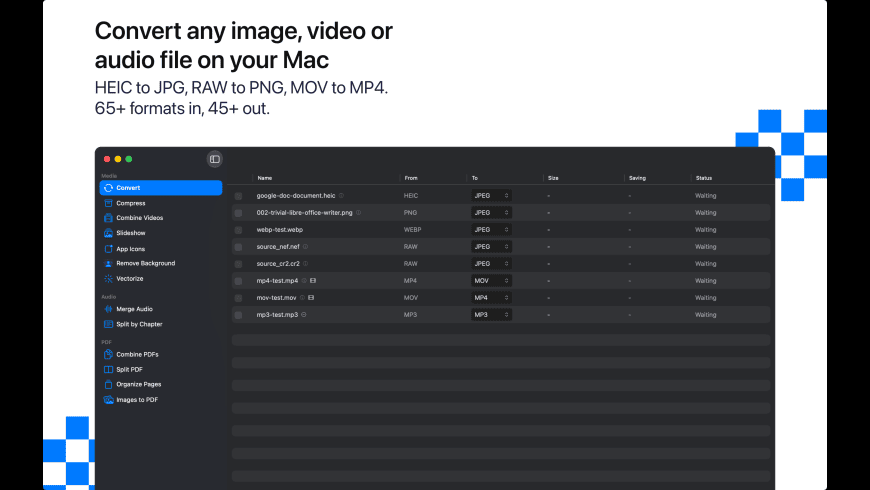Show info icon for mov-test.mov

click(x=302, y=297)
